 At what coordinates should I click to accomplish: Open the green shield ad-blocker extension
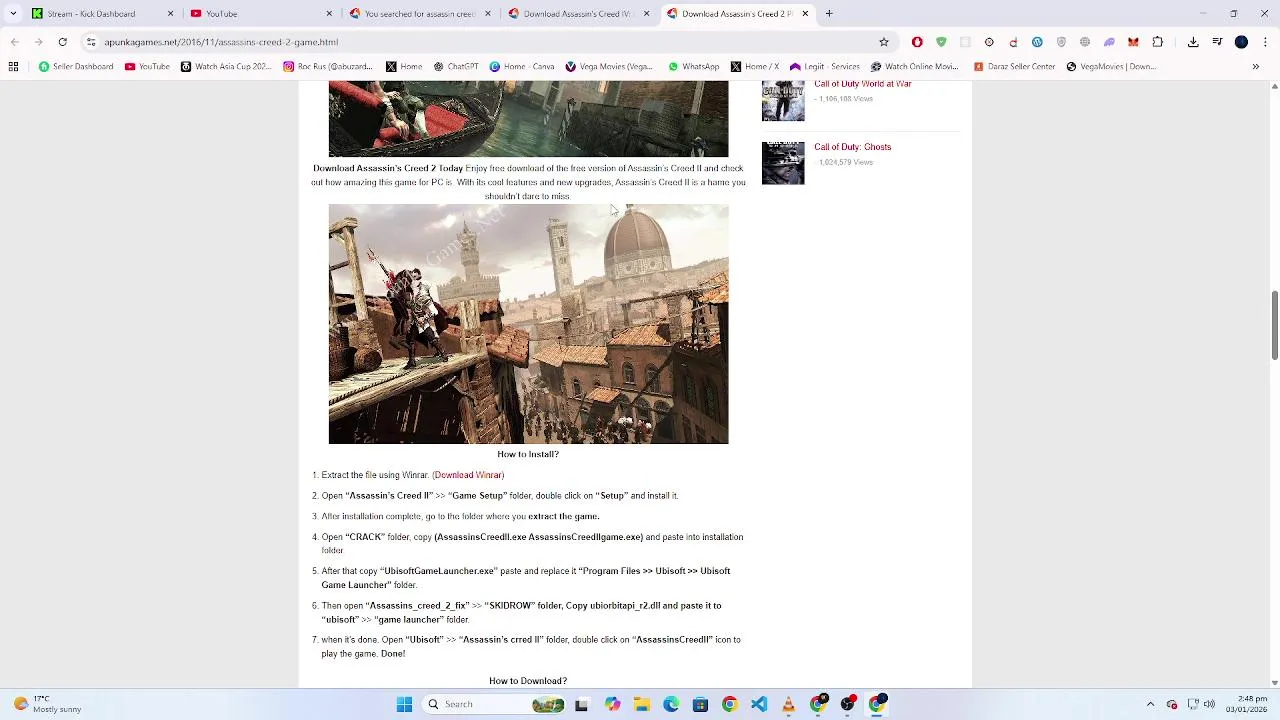point(941,42)
